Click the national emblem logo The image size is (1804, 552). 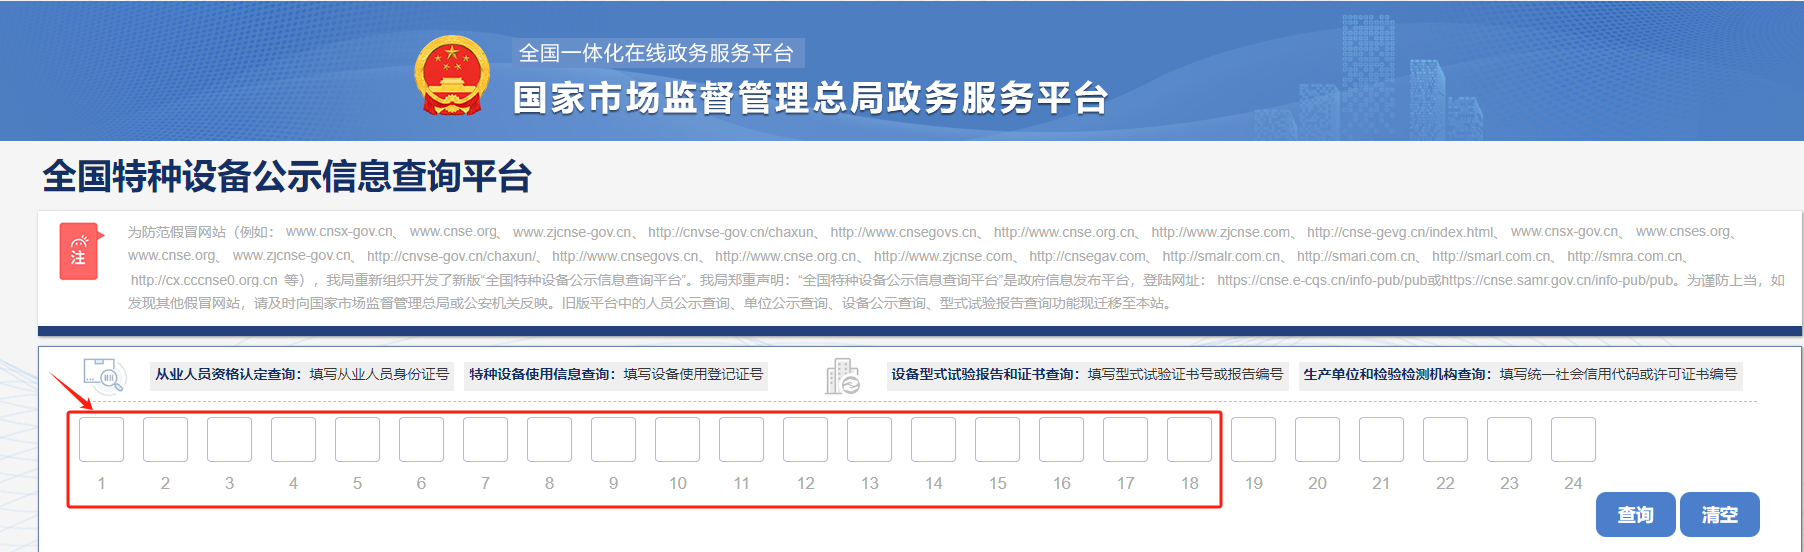pyautogui.click(x=452, y=75)
